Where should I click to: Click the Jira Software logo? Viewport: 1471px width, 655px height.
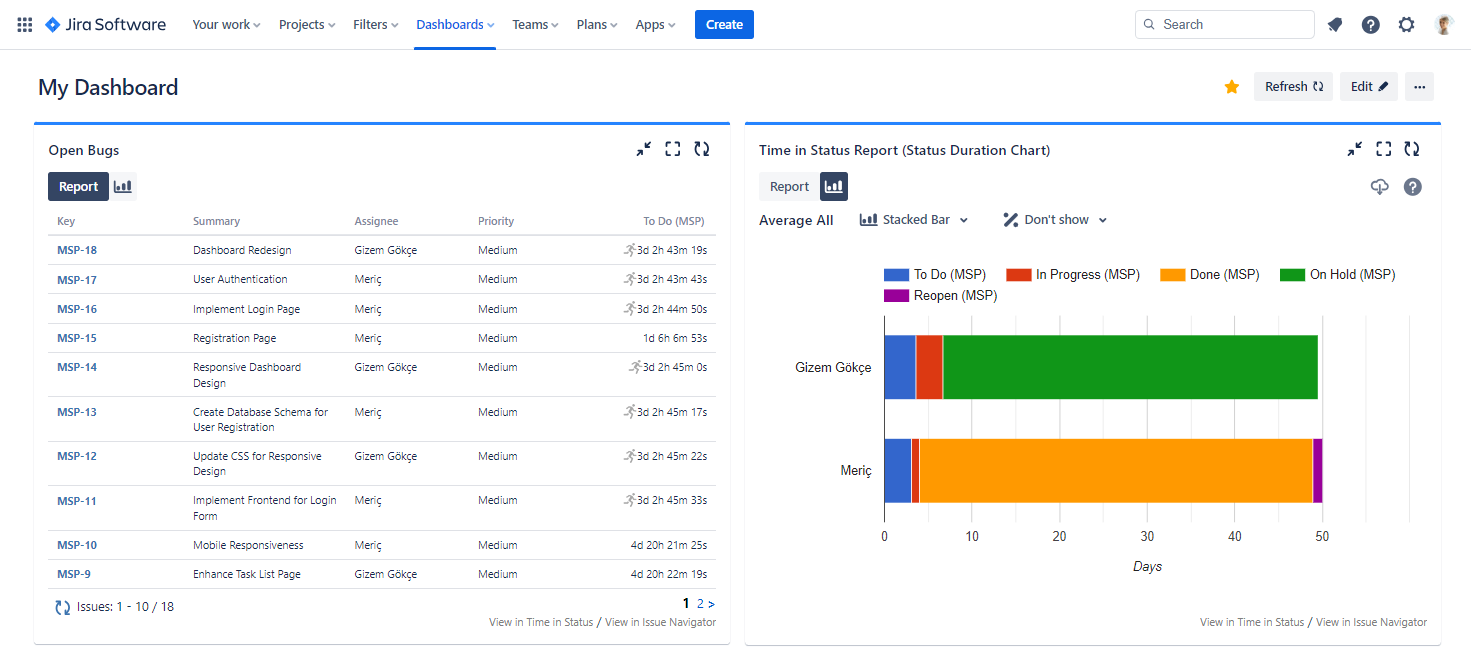point(104,24)
